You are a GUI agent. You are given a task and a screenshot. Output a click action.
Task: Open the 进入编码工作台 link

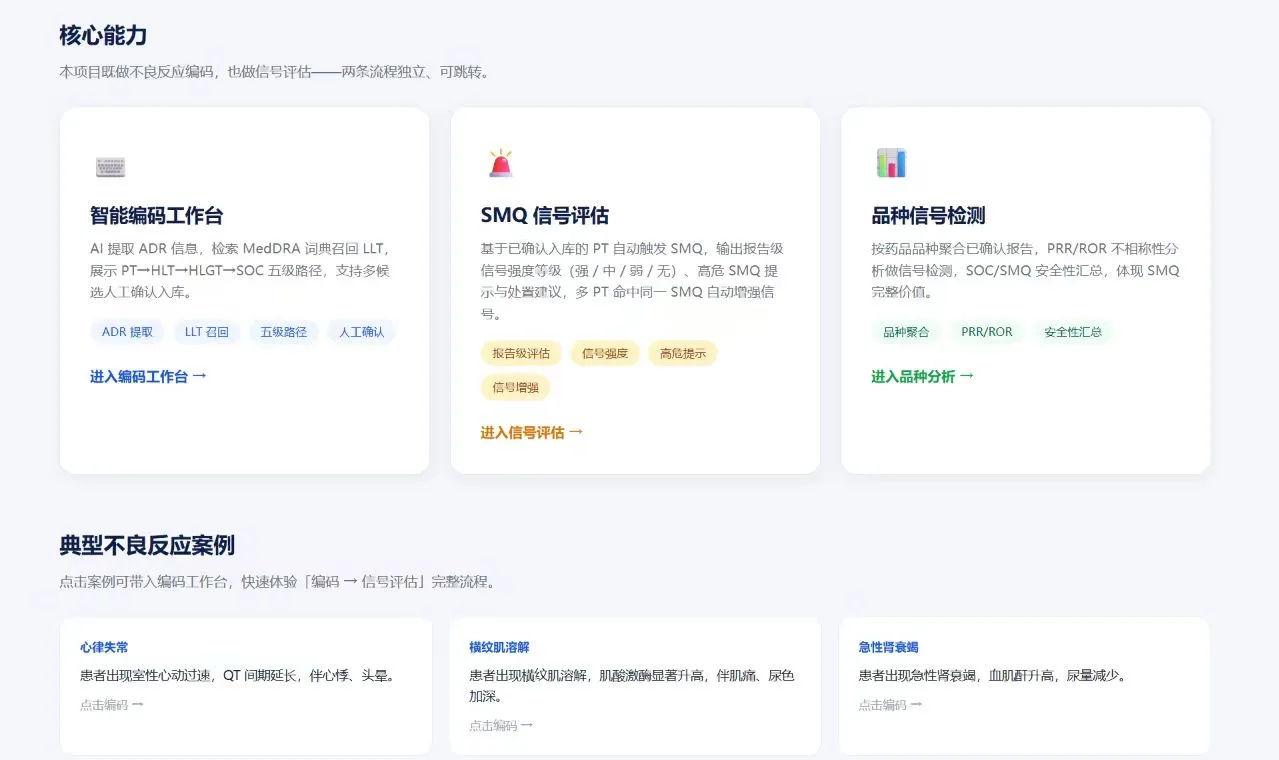coord(148,376)
